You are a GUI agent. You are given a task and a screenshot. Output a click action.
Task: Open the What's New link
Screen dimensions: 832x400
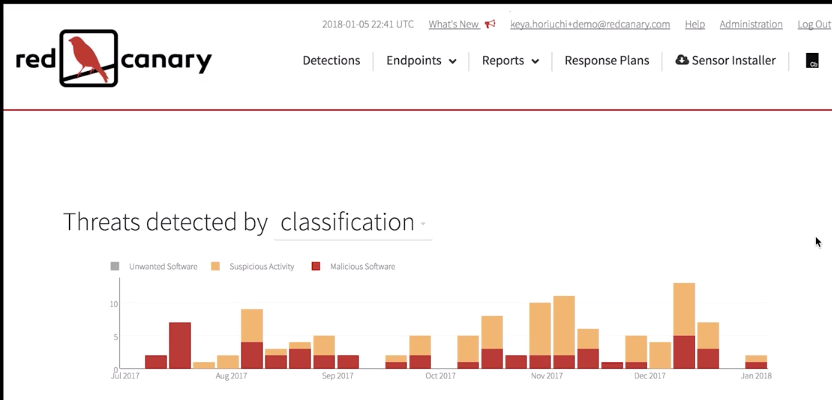click(x=453, y=24)
